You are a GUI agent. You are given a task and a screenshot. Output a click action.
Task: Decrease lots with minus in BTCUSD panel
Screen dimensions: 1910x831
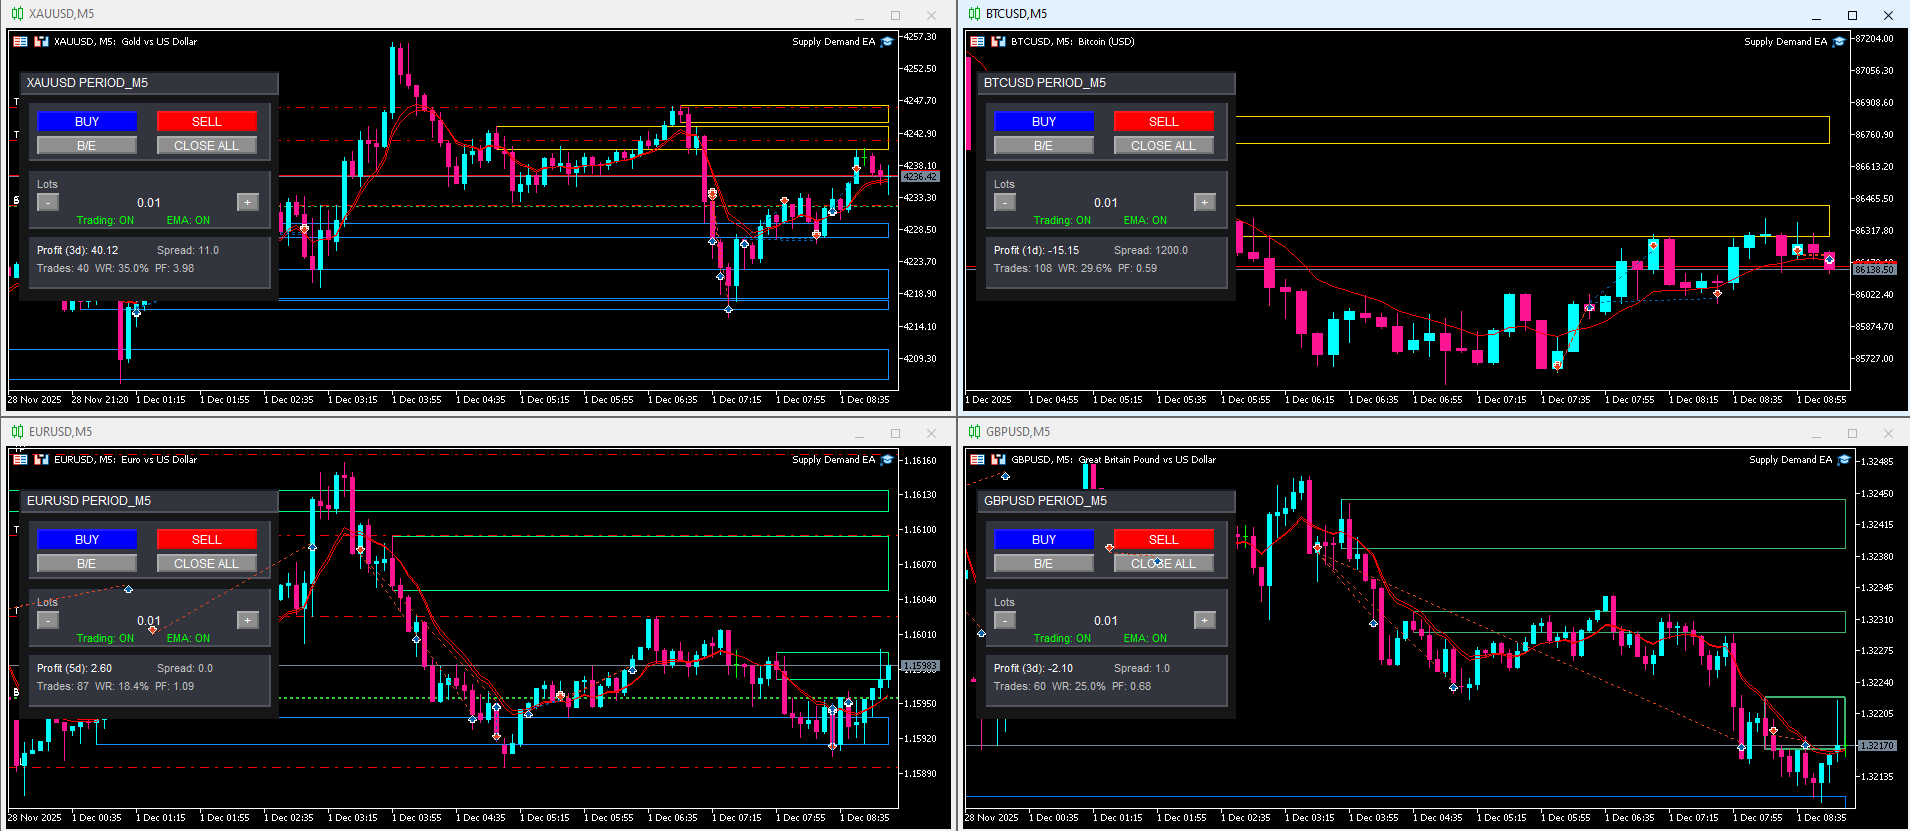coord(1005,202)
